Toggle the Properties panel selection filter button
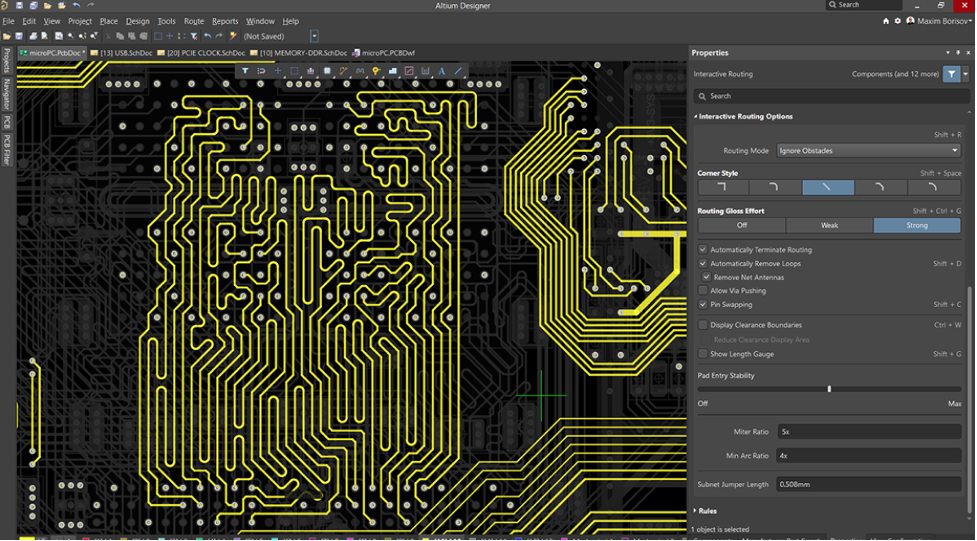This screenshot has width=977, height=541. pyautogui.click(x=951, y=74)
